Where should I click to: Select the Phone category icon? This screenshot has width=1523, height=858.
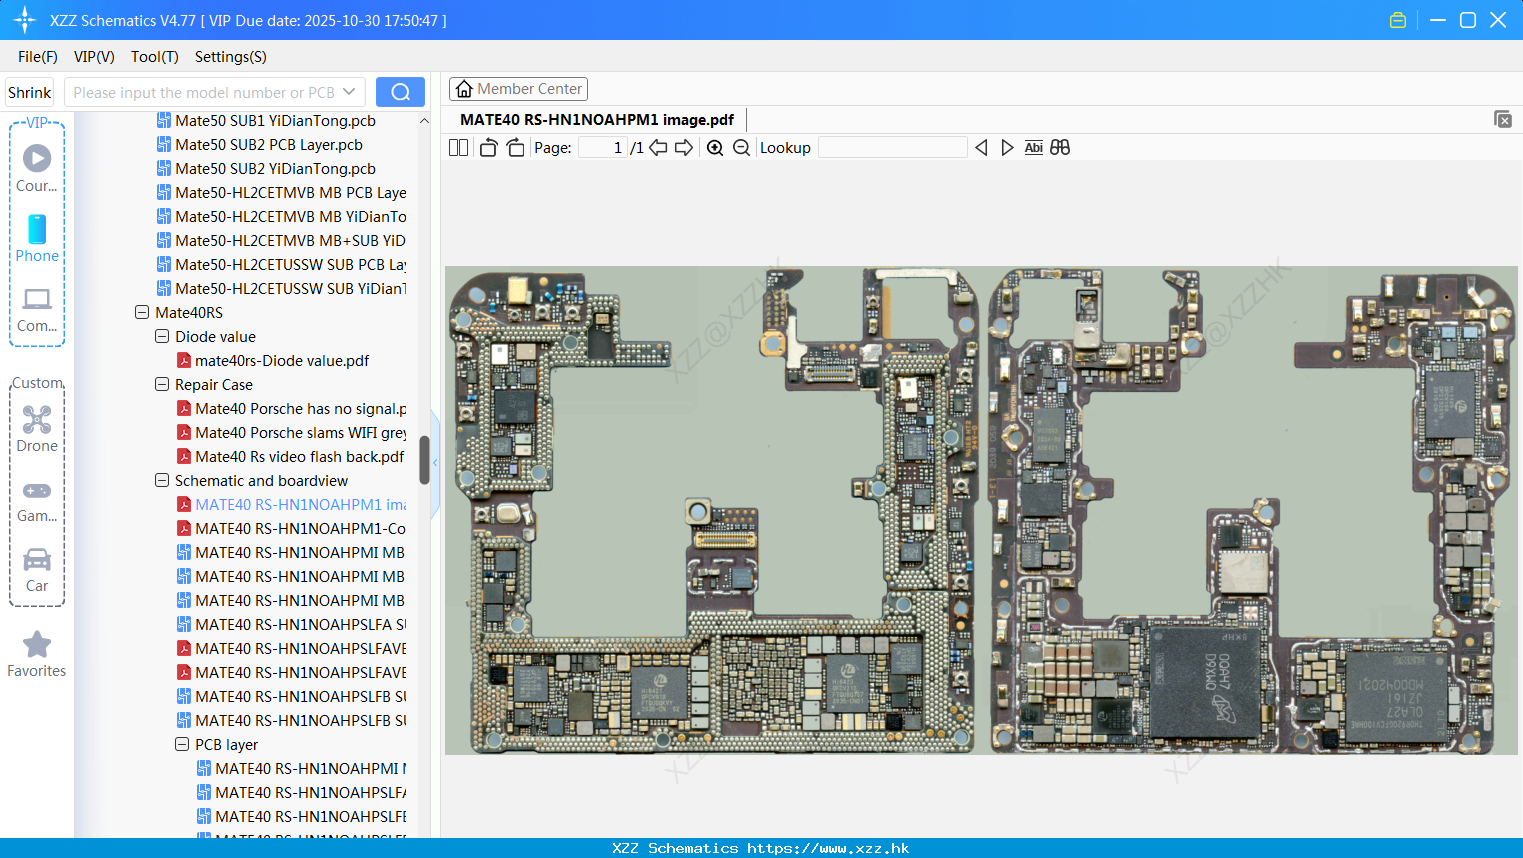coord(37,238)
